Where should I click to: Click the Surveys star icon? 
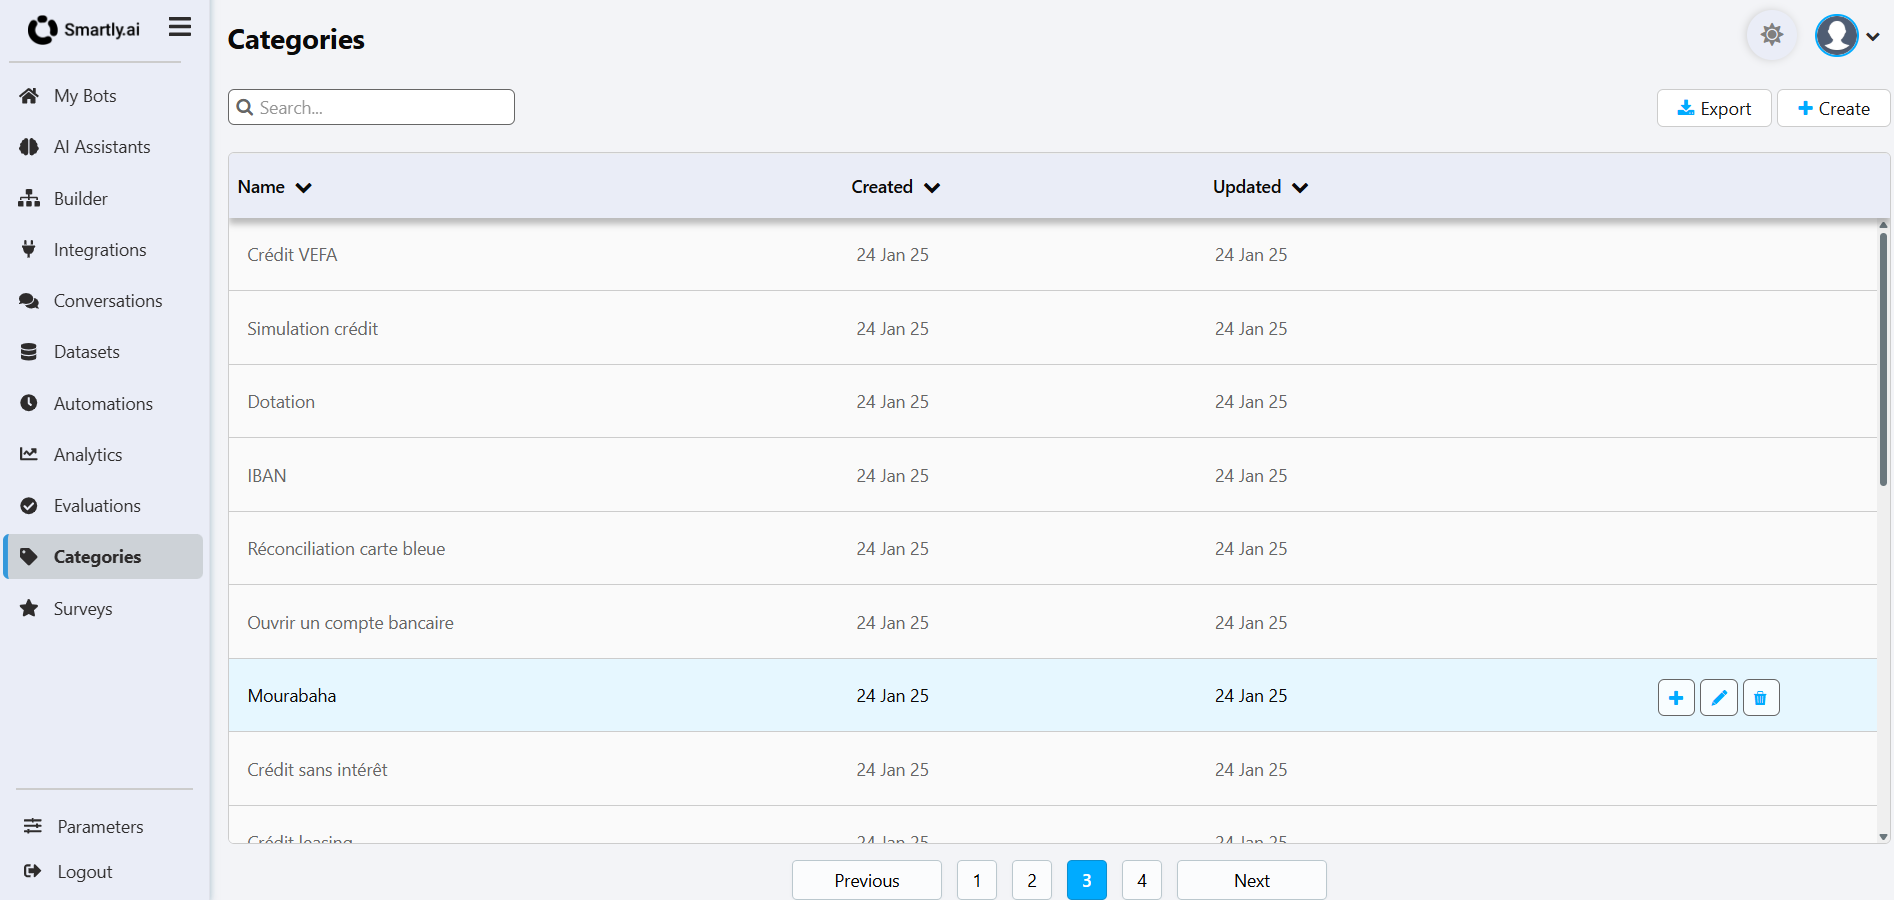[29, 608]
